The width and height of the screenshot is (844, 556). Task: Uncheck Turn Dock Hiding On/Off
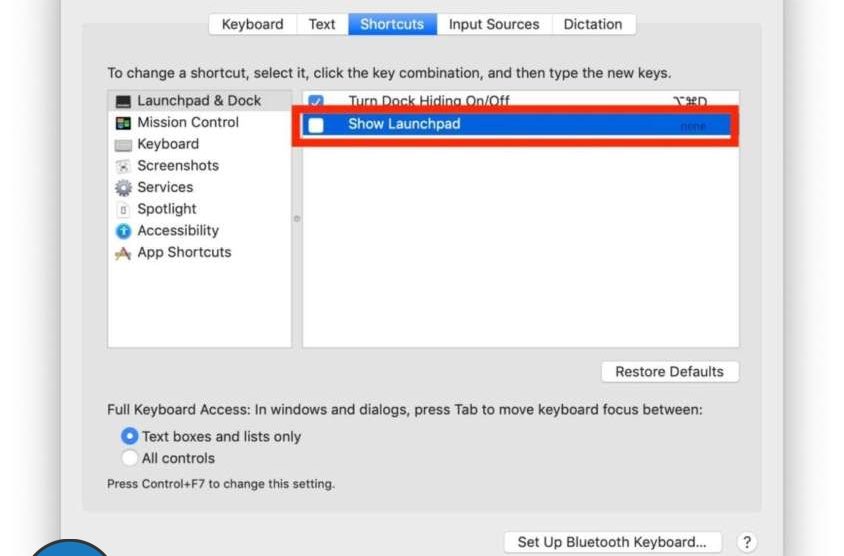pyautogui.click(x=316, y=102)
